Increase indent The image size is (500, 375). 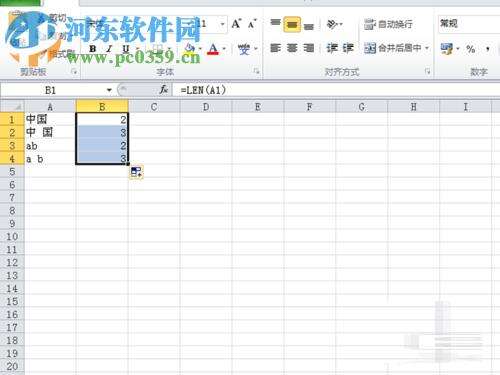tap(348, 48)
